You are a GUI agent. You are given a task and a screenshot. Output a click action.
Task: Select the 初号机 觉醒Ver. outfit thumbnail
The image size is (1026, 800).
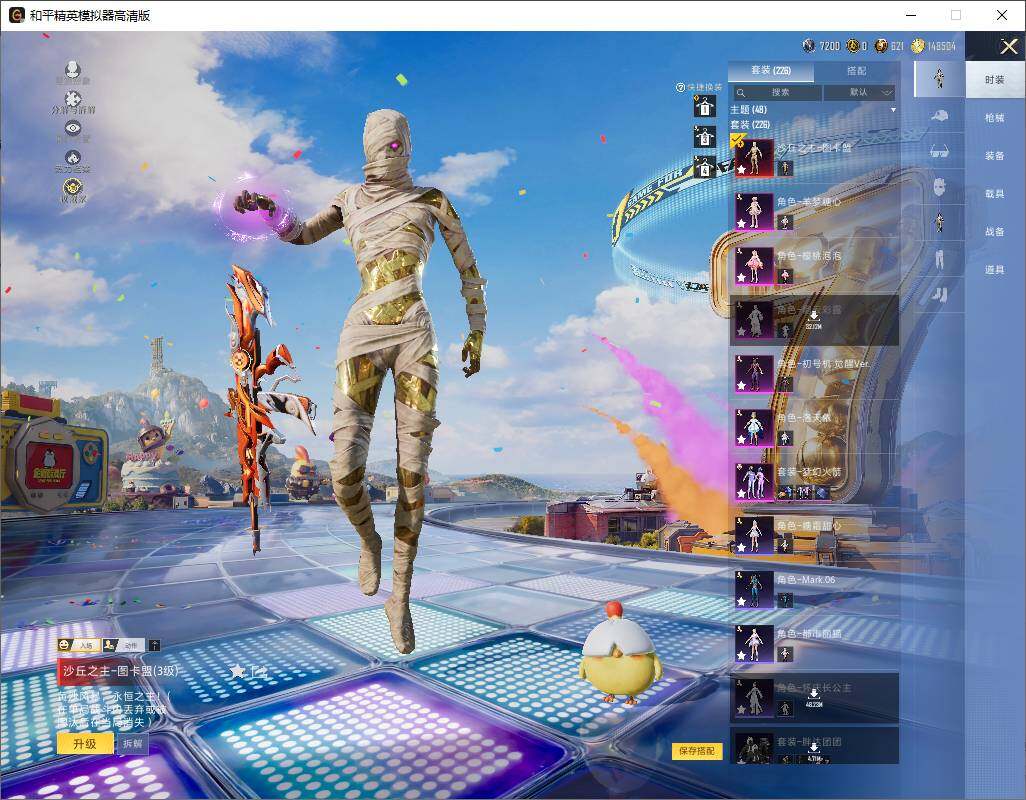[x=754, y=374]
